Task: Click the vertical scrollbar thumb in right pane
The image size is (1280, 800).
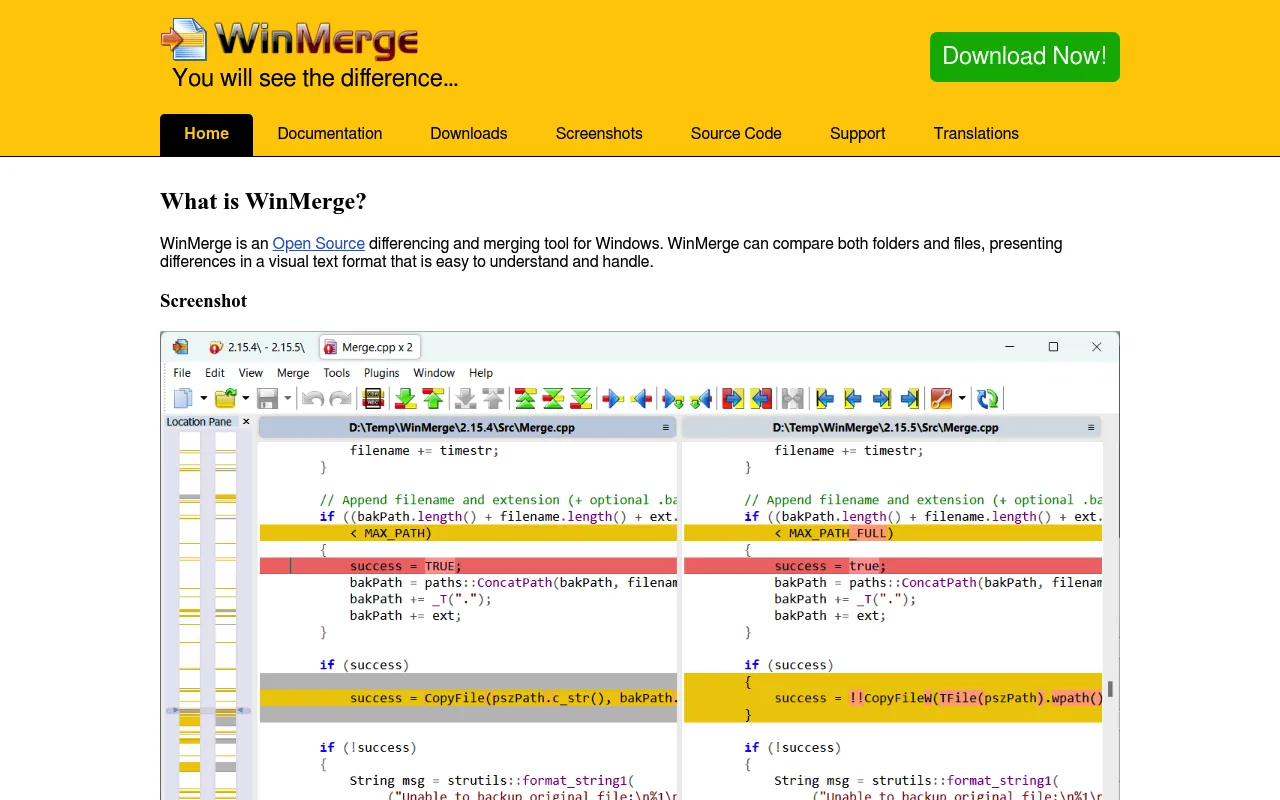Action: [x=1110, y=689]
